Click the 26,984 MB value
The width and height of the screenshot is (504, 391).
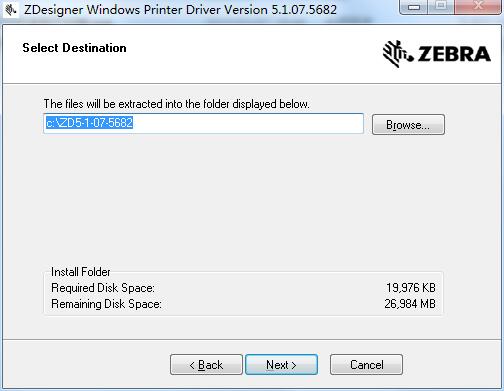pos(410,304)
